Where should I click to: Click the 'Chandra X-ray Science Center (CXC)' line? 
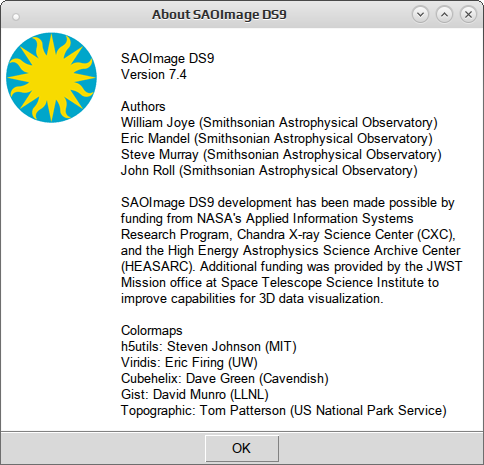point(288,234)
